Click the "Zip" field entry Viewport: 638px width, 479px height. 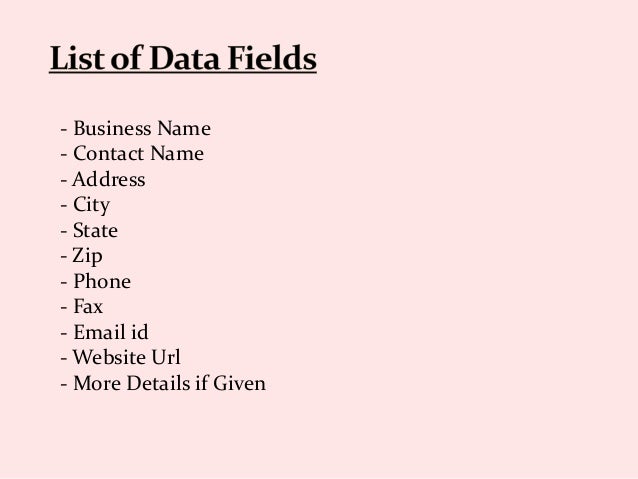[x=81, y=256]
